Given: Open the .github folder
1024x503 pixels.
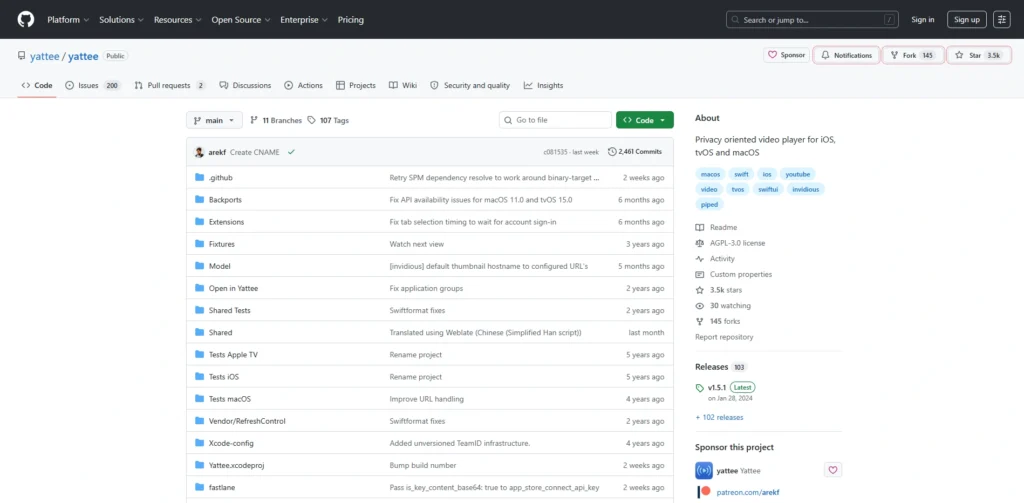Looking at the screenshot, I should click(221, 178).
